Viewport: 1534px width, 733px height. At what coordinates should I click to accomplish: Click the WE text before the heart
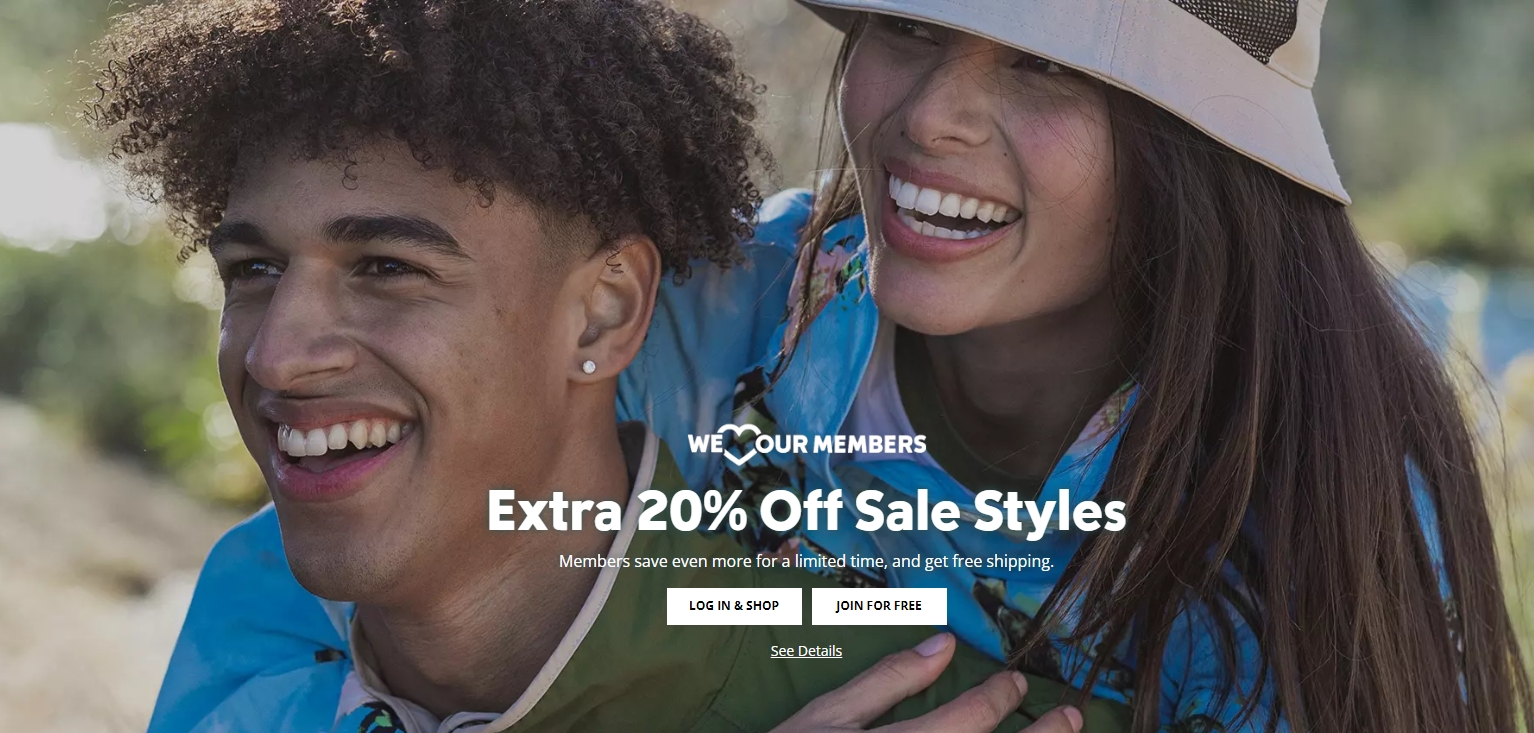coord(704,444)
